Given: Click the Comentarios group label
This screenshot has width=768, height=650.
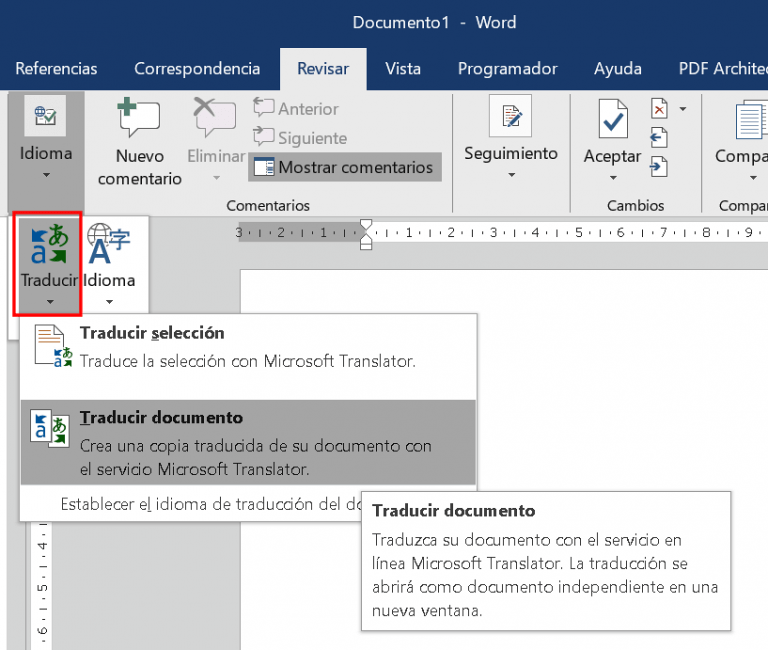Looking at the screenshot, I should [268, 205].
